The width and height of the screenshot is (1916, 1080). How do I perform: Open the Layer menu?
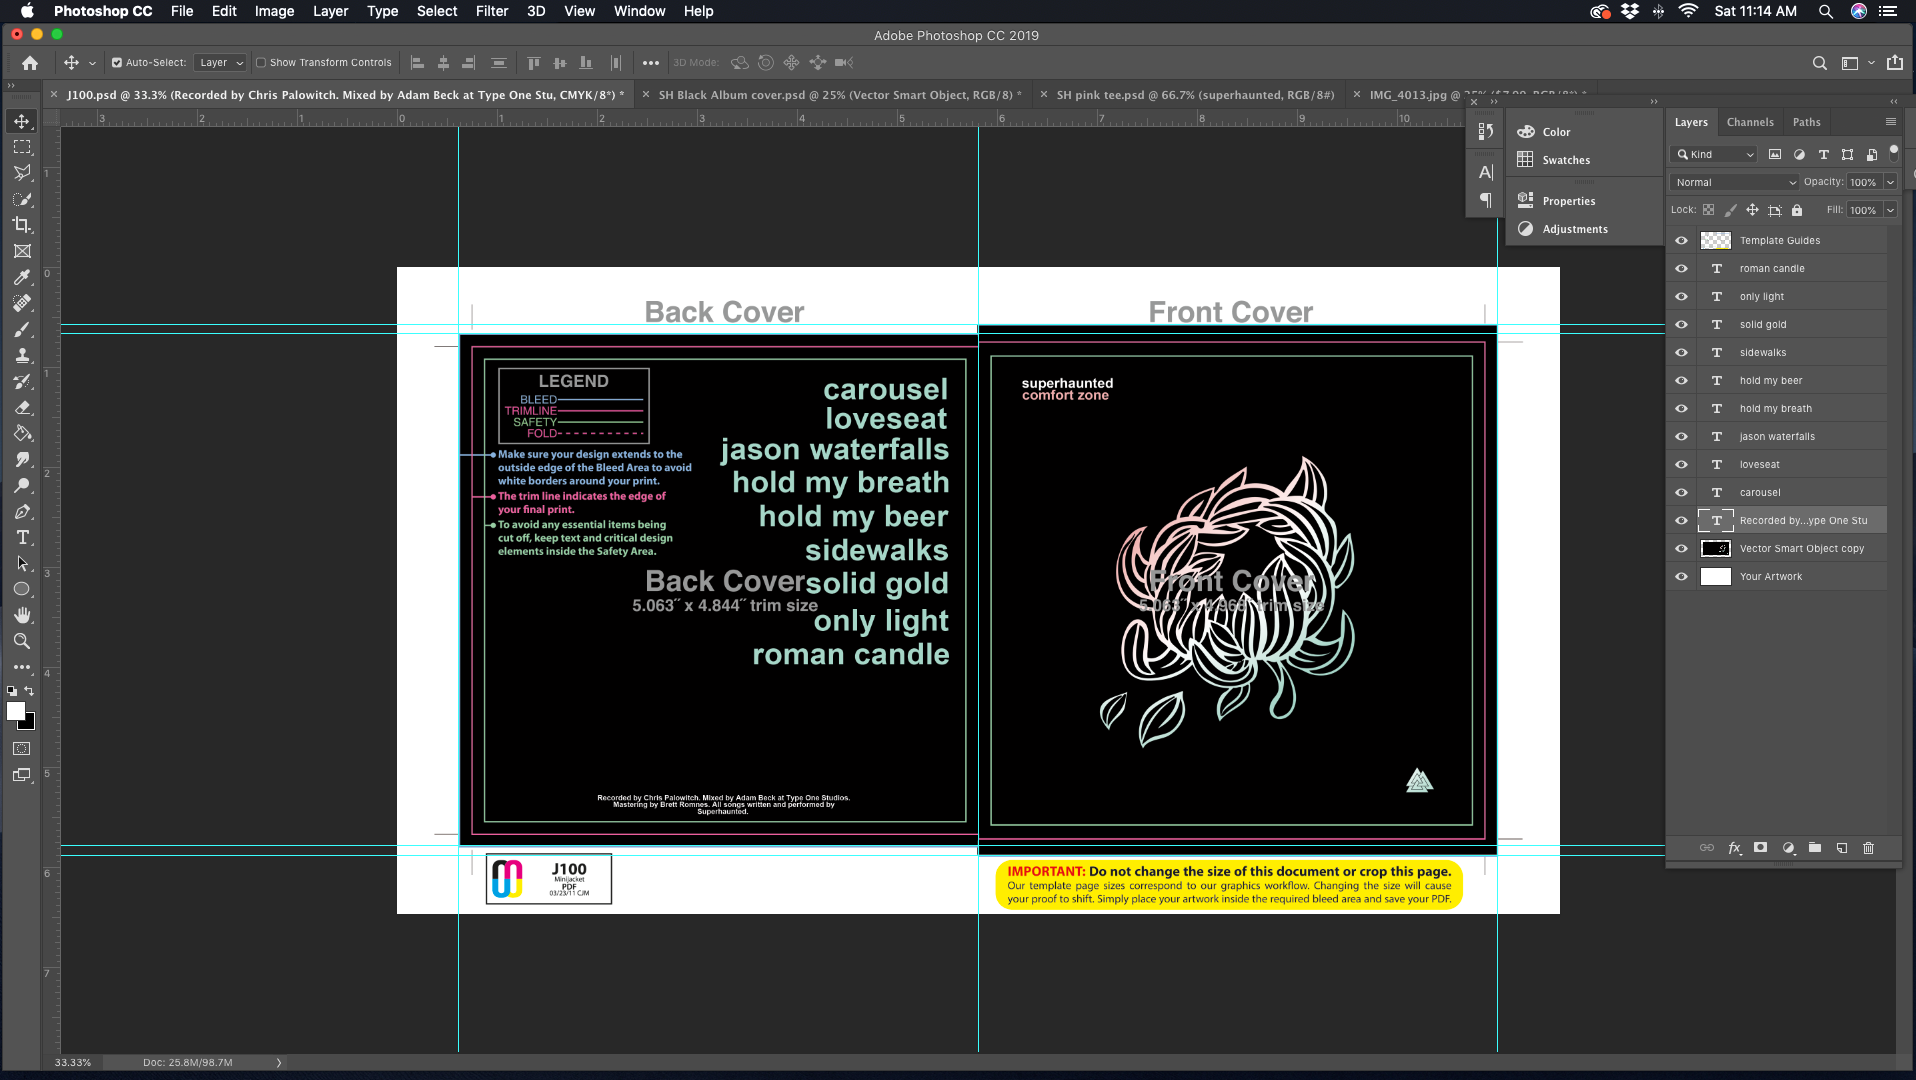330,11
